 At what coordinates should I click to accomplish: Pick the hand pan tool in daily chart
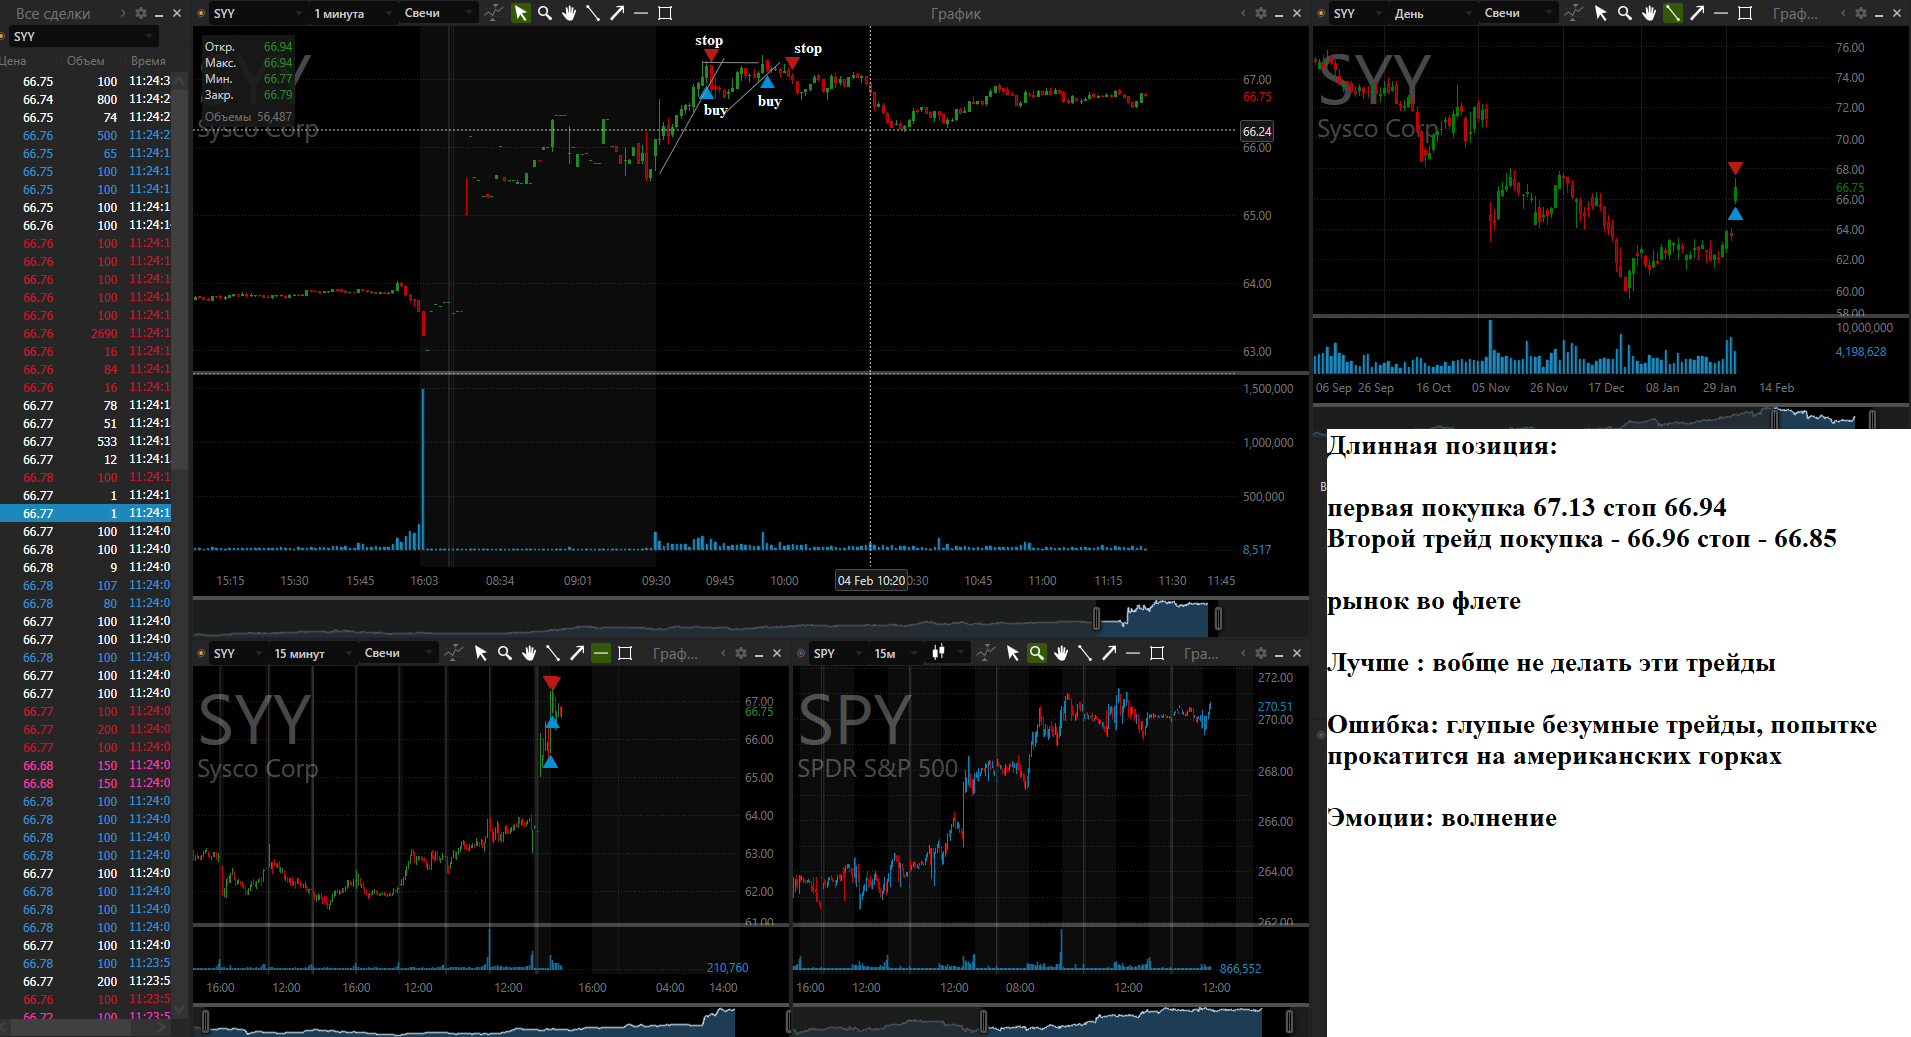coord(1649,13)
